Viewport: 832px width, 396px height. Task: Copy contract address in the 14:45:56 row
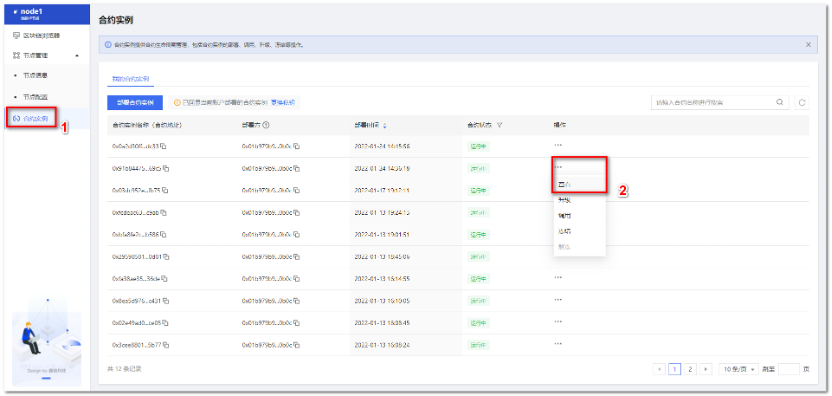tap(163, 146)
